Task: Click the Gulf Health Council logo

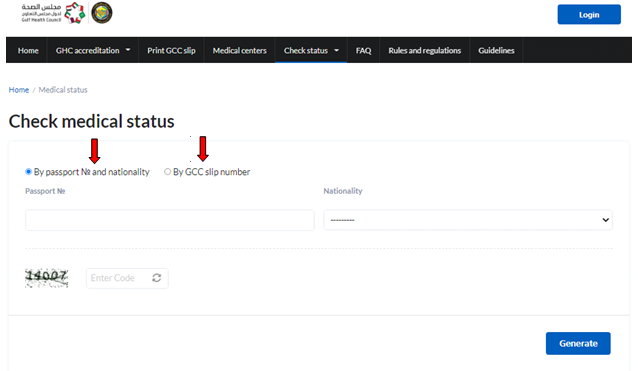Action: tap(53, 13)
